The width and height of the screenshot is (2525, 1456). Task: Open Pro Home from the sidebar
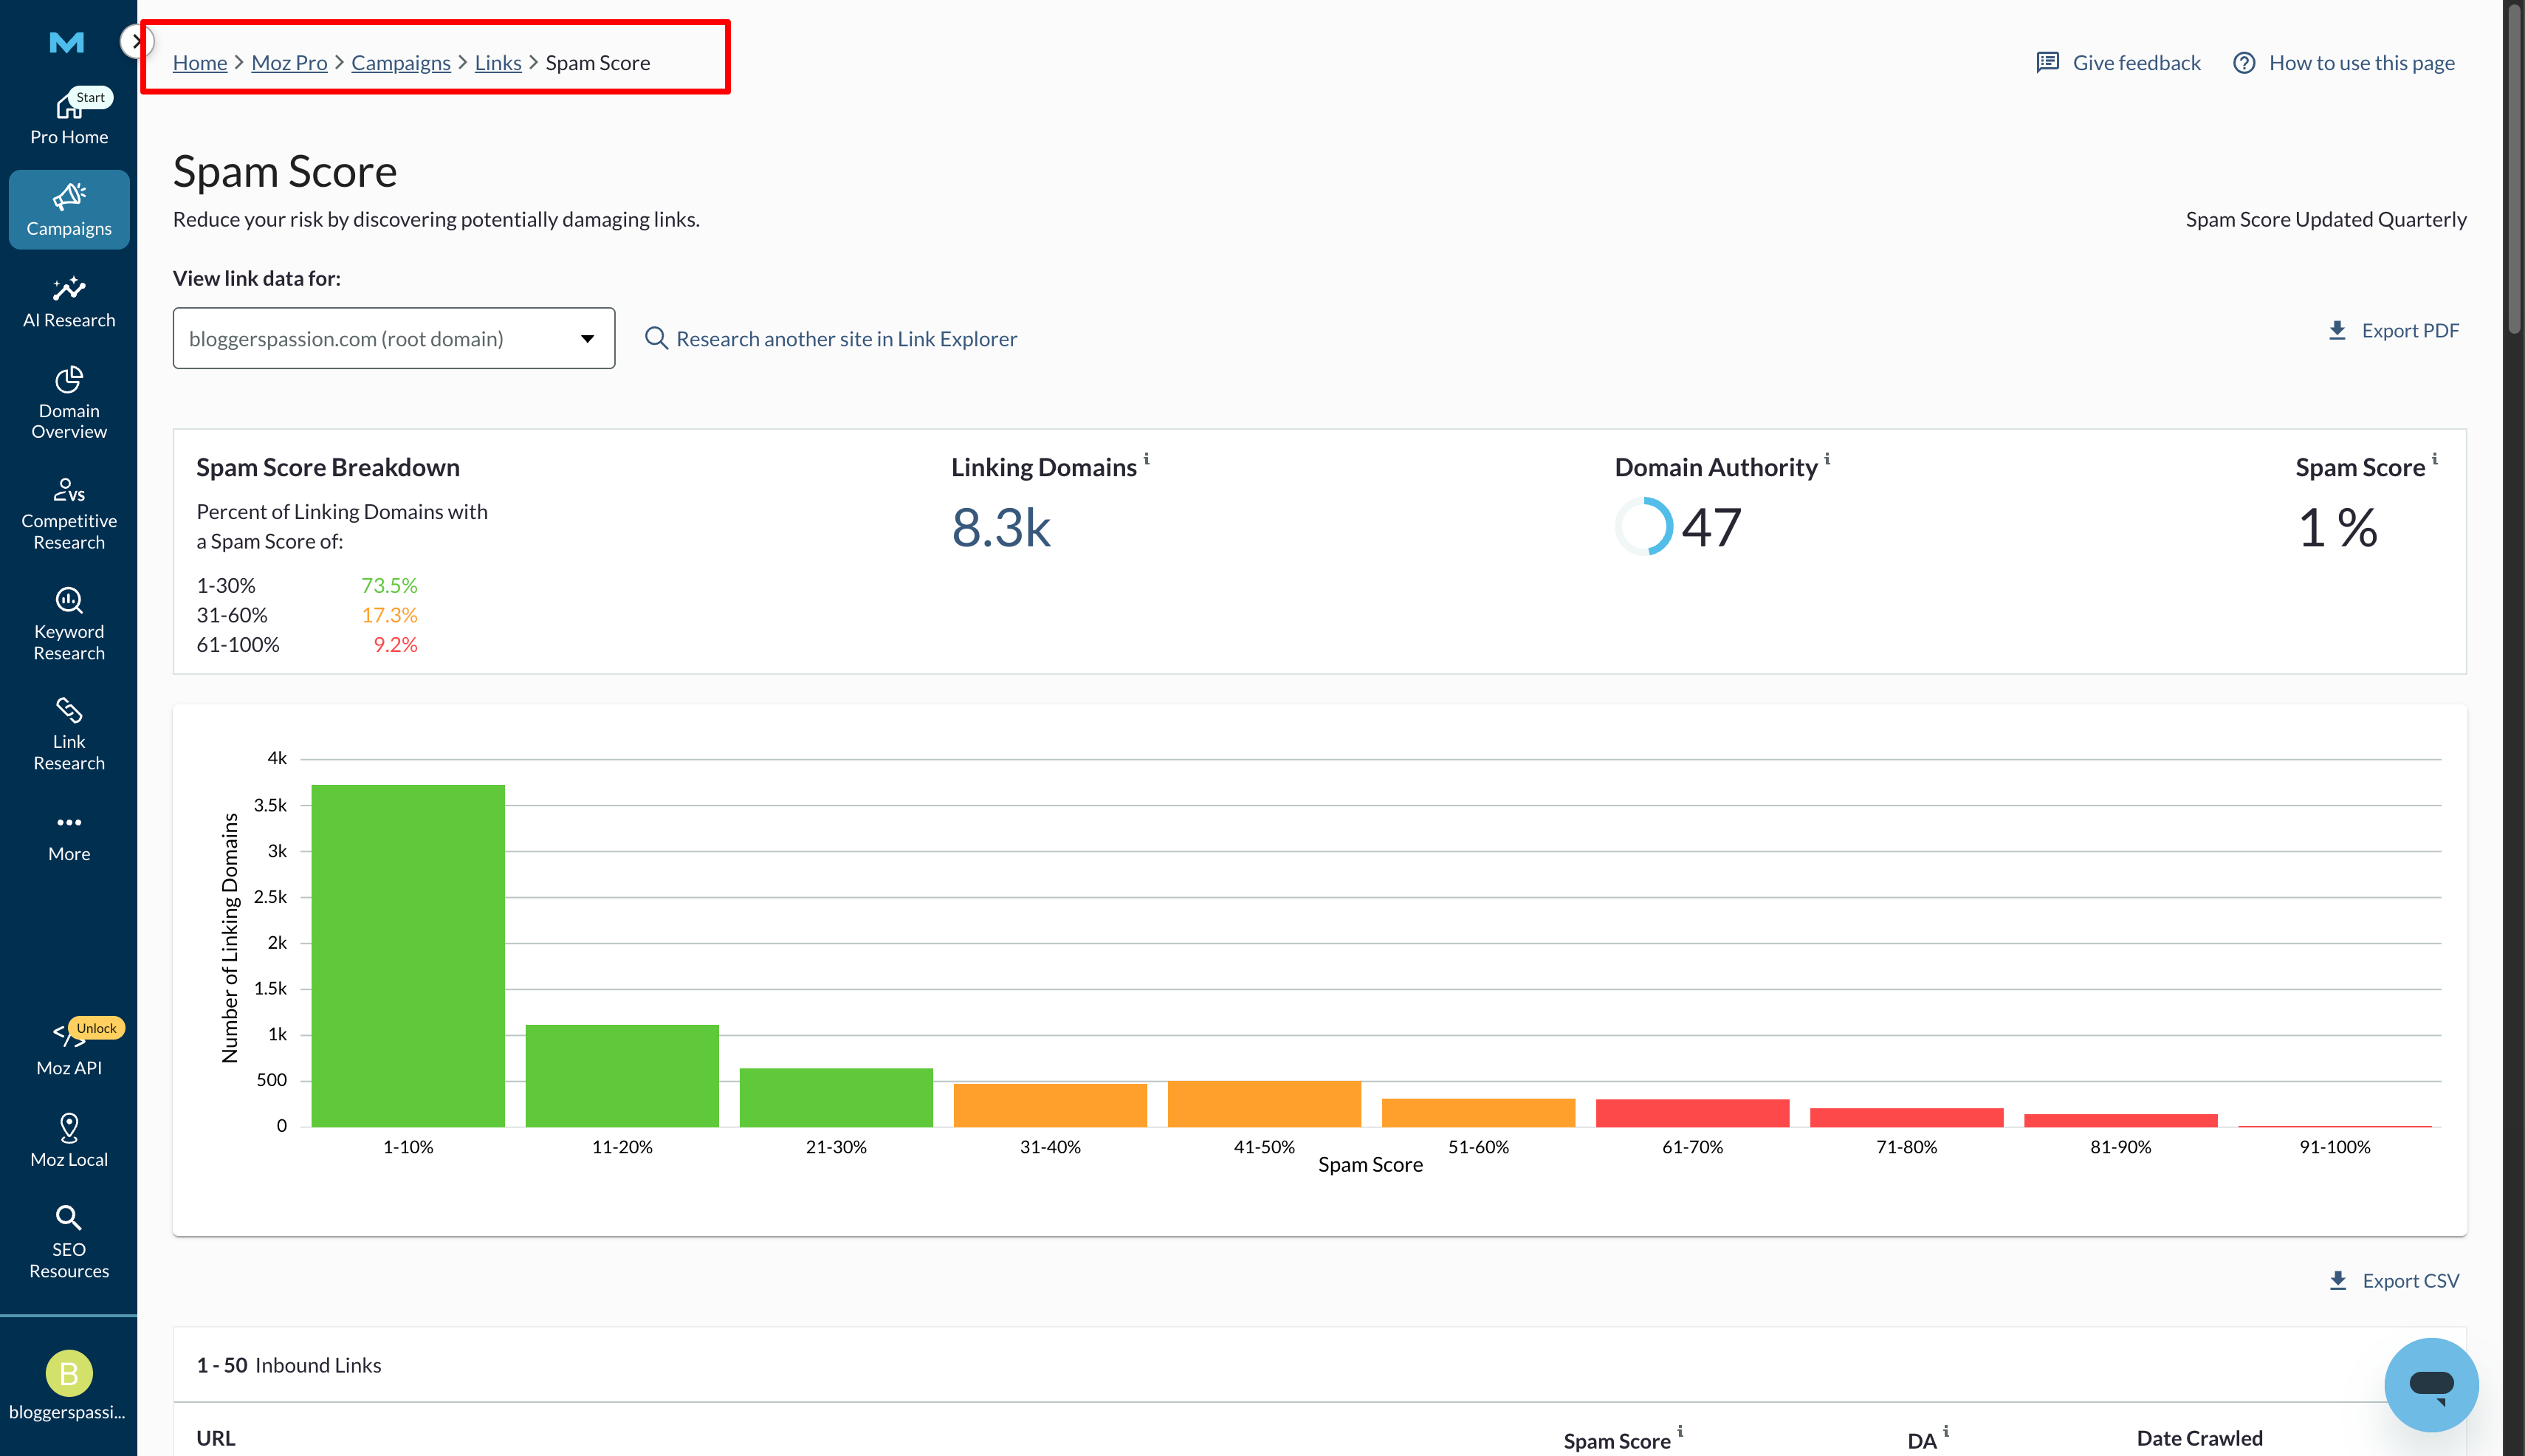[68, 117]
